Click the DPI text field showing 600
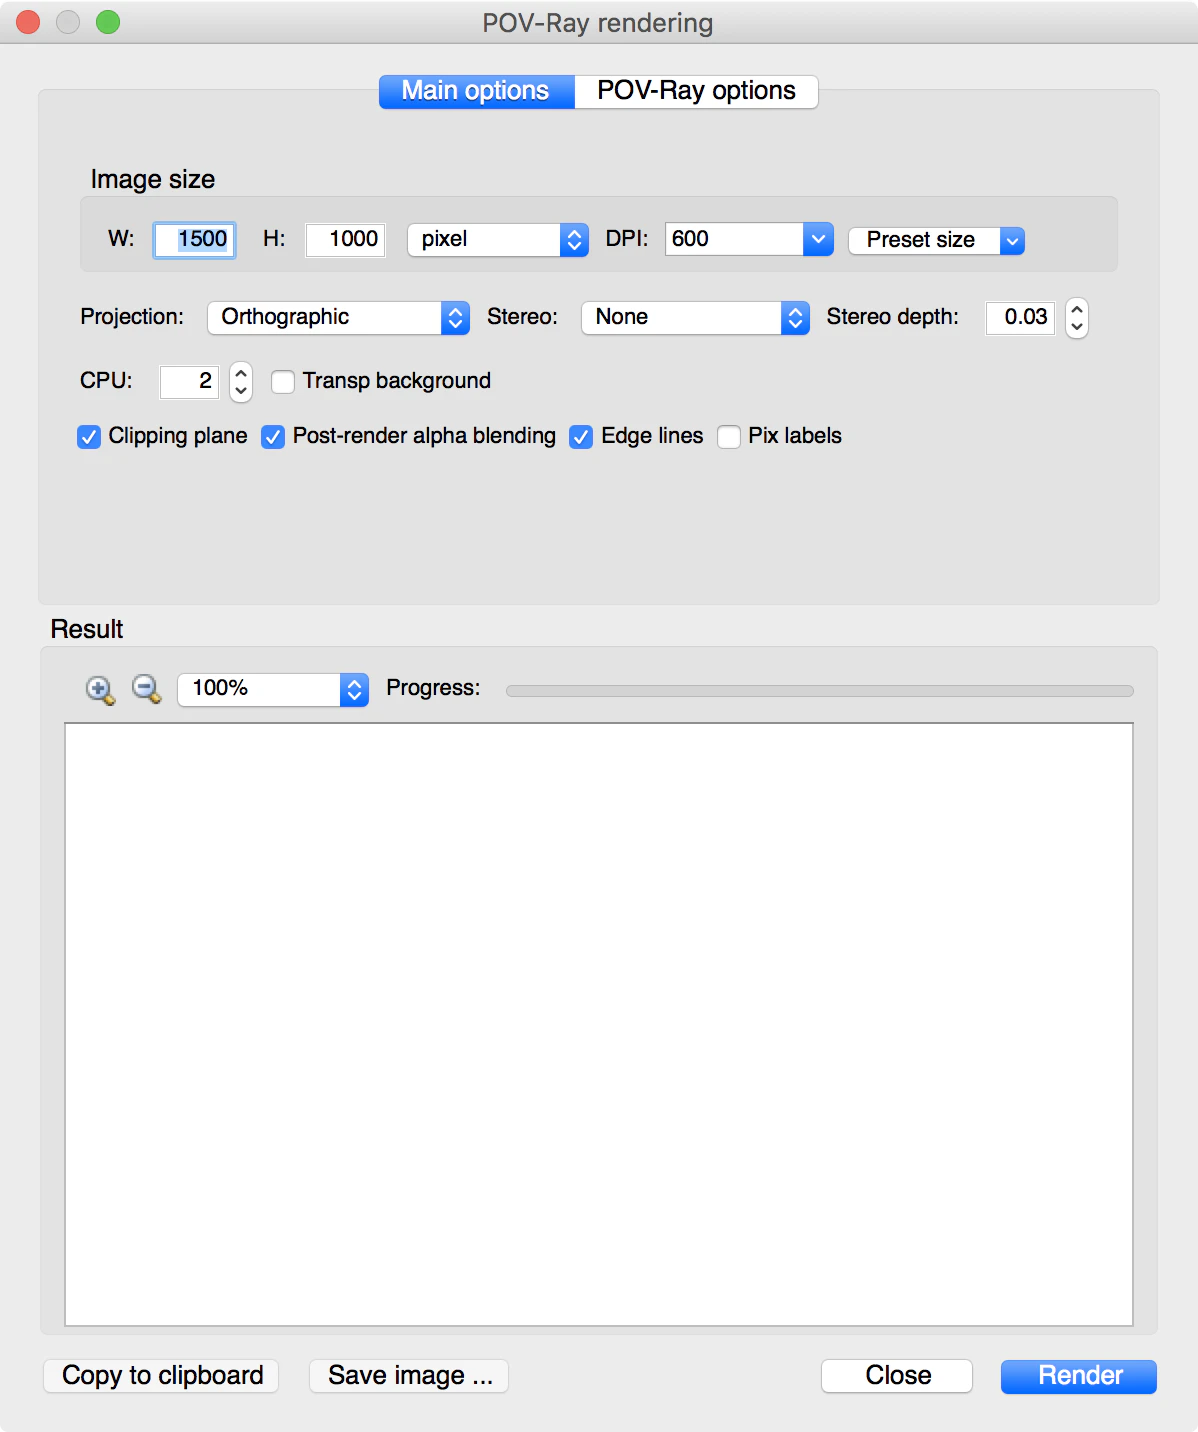Screen dimensions: 1198x1432 pyautogui.click(x=734, y=239)
